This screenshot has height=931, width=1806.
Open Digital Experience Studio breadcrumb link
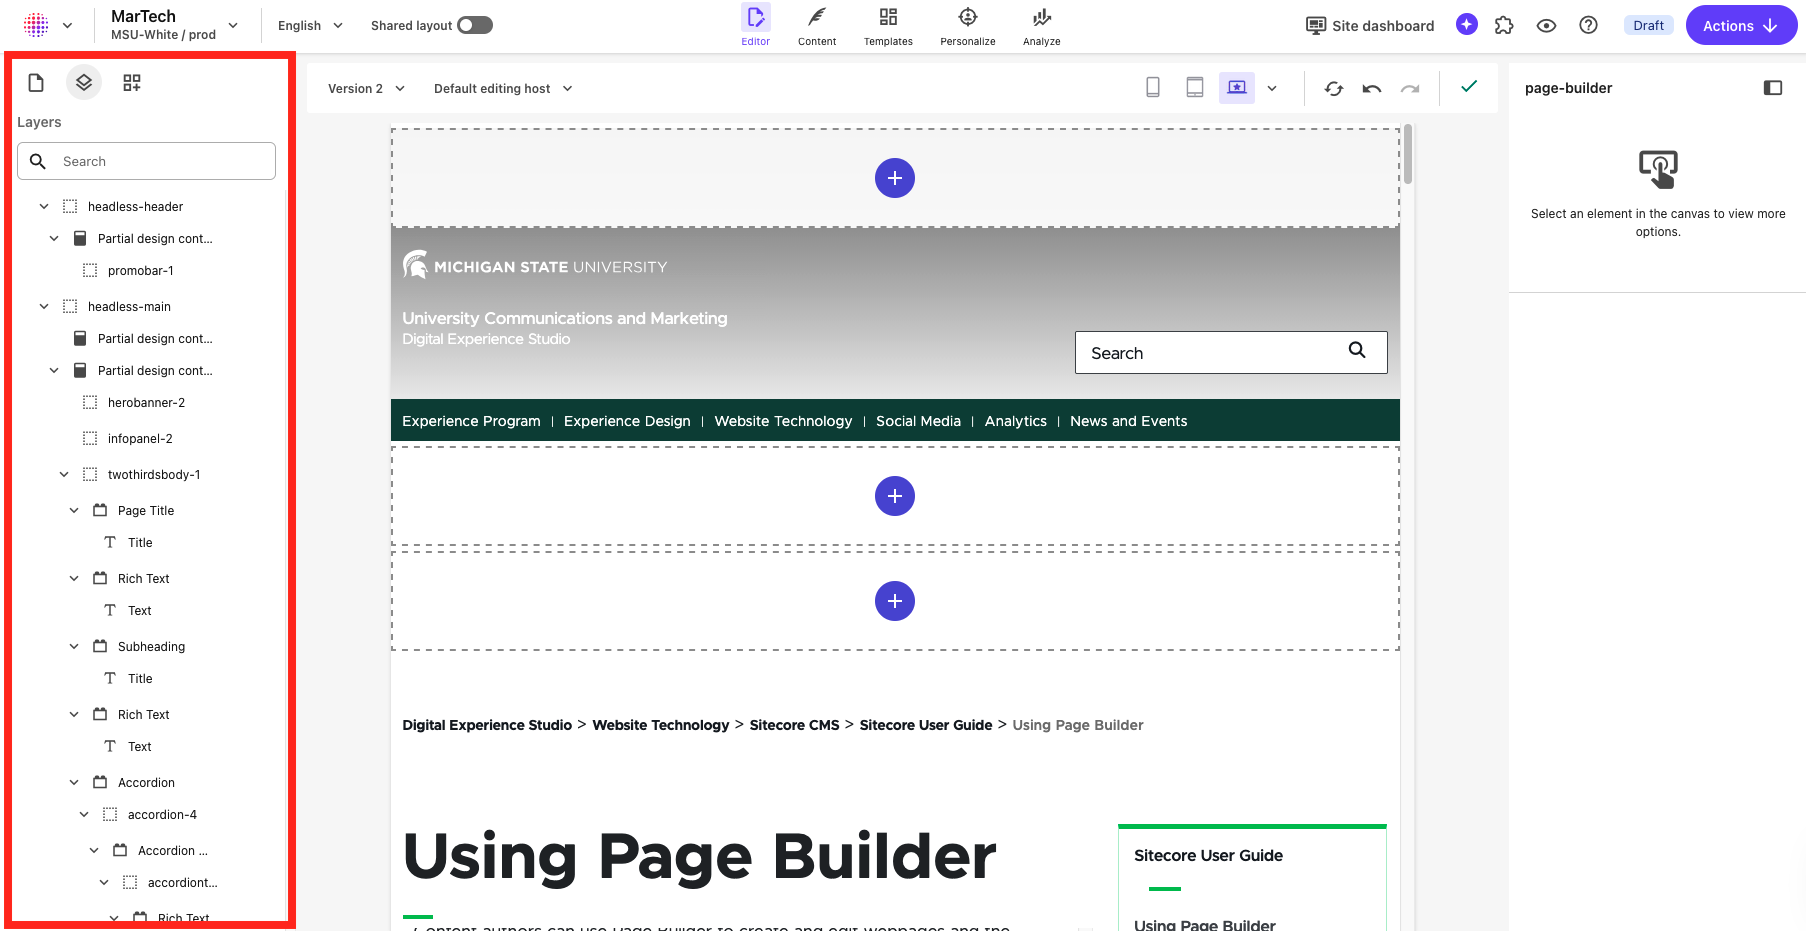pos(487,725)
